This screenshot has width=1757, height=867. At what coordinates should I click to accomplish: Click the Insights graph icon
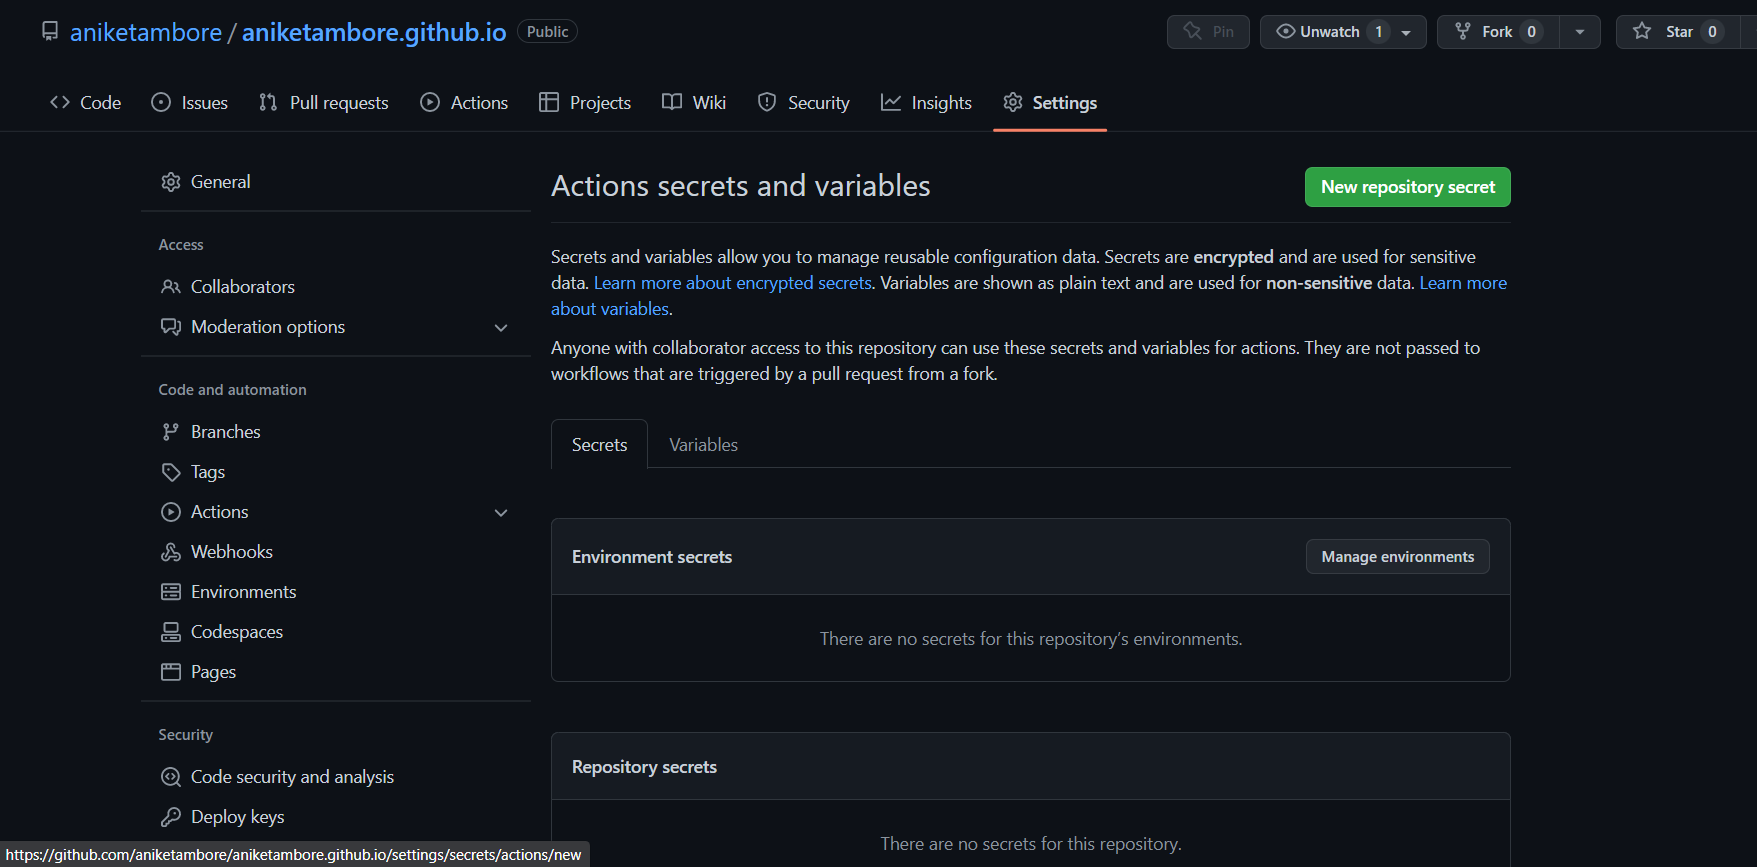click(890, 102)
